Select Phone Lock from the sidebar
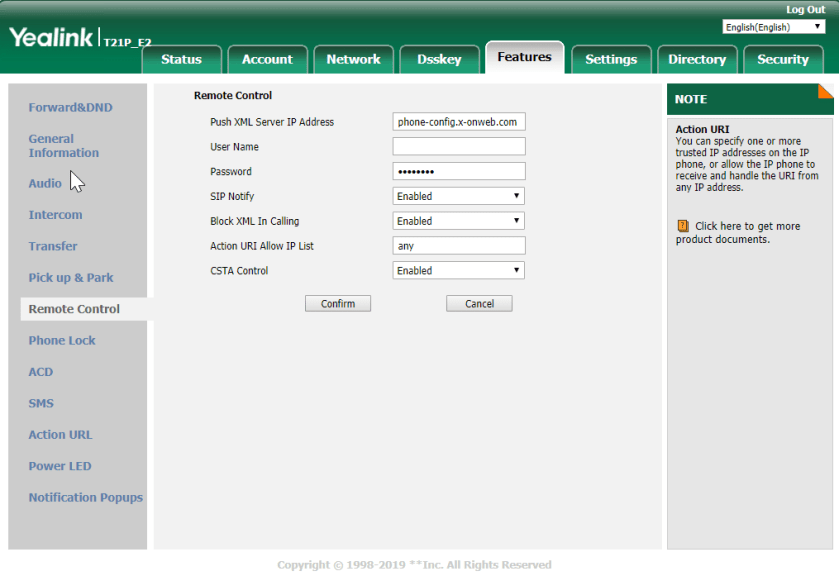 pyautogui.click(x=62, y=340)
